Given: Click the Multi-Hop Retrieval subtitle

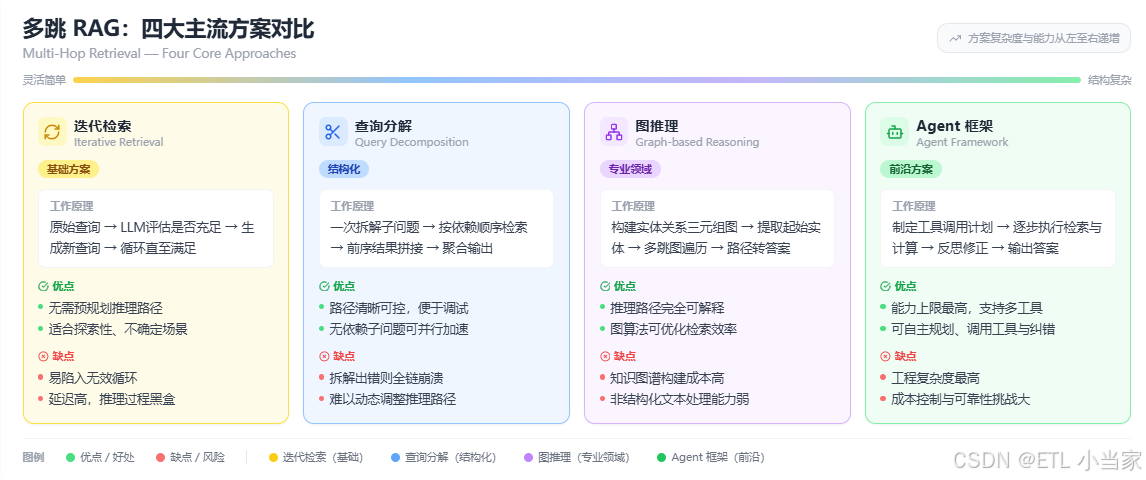Looking at the screenshot, I should point(159,53).
